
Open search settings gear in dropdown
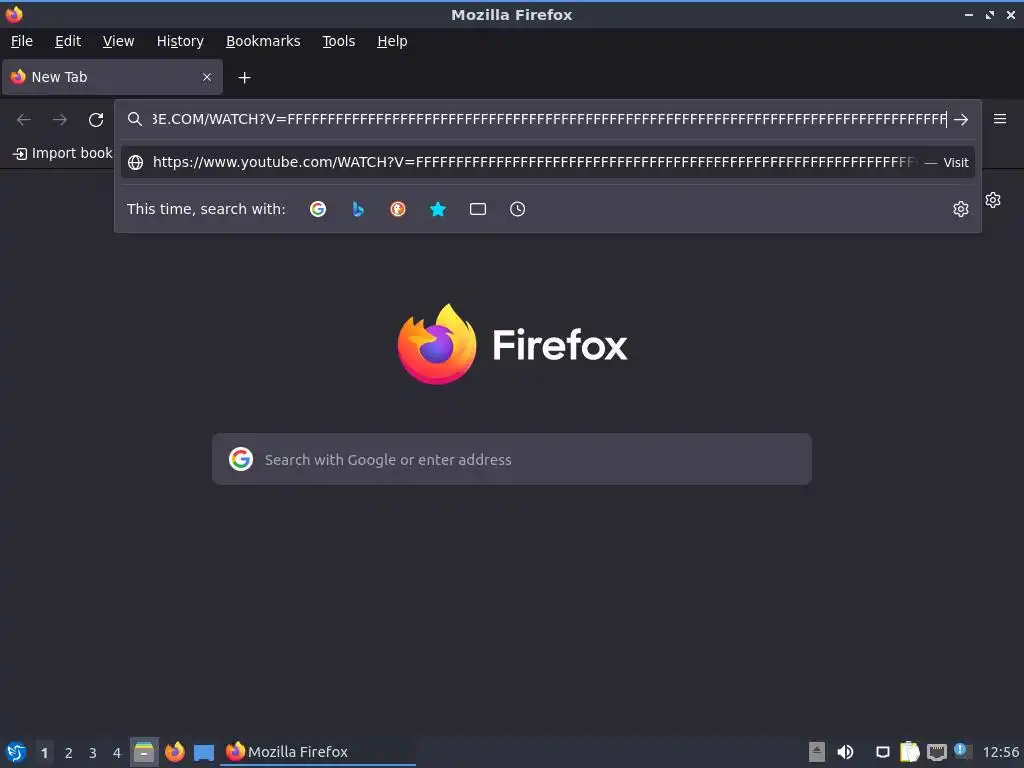pyautogui.click(x=960, y=209)
